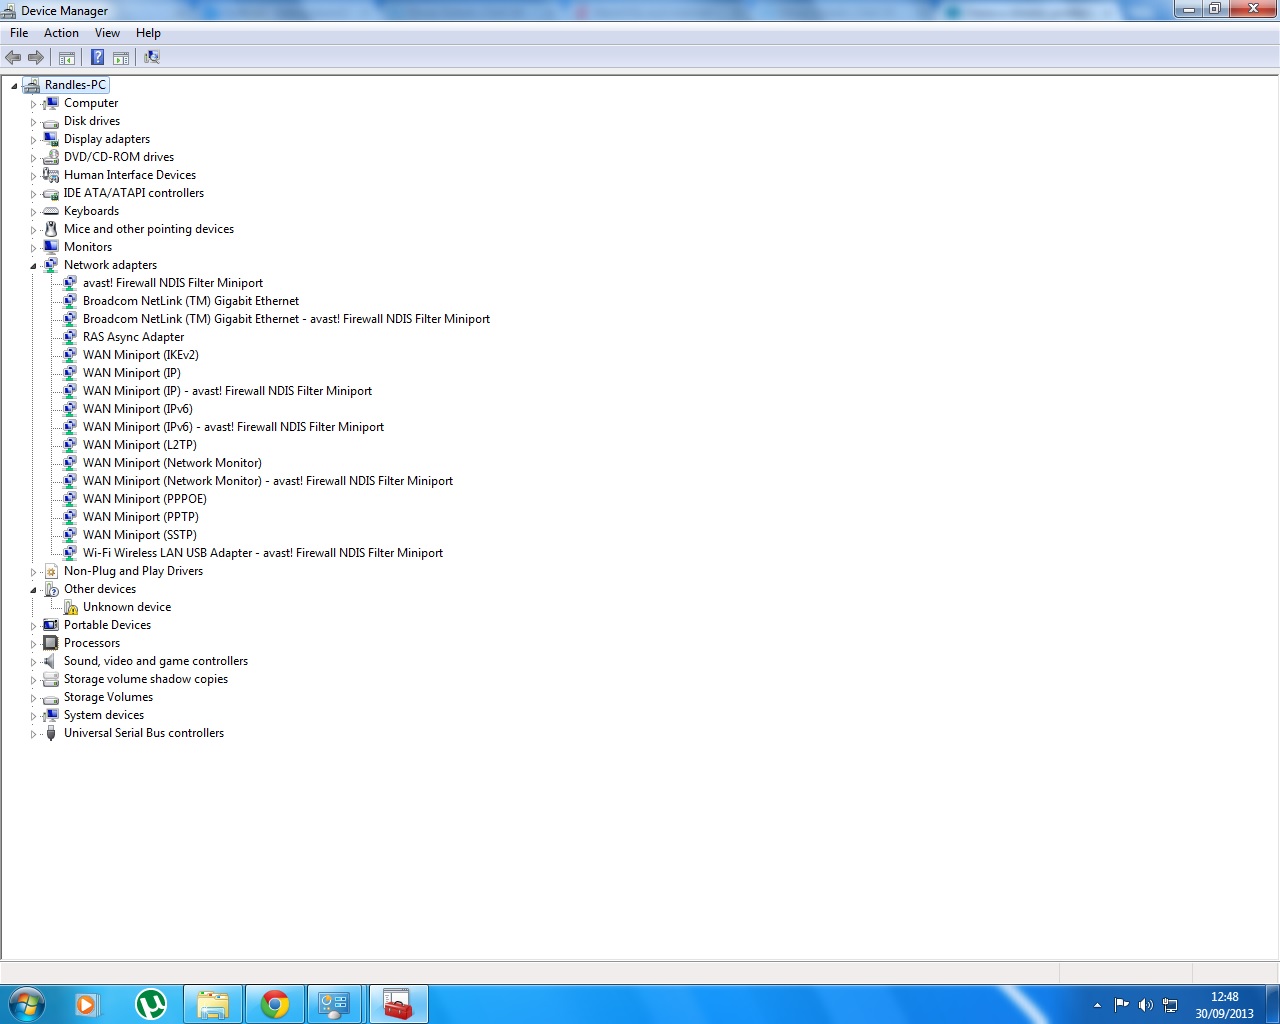This screenshot has height=1024, width=1280.
Task: Open the media player taskbar button
Action: pyautogui.click(x=88, y=1004)
